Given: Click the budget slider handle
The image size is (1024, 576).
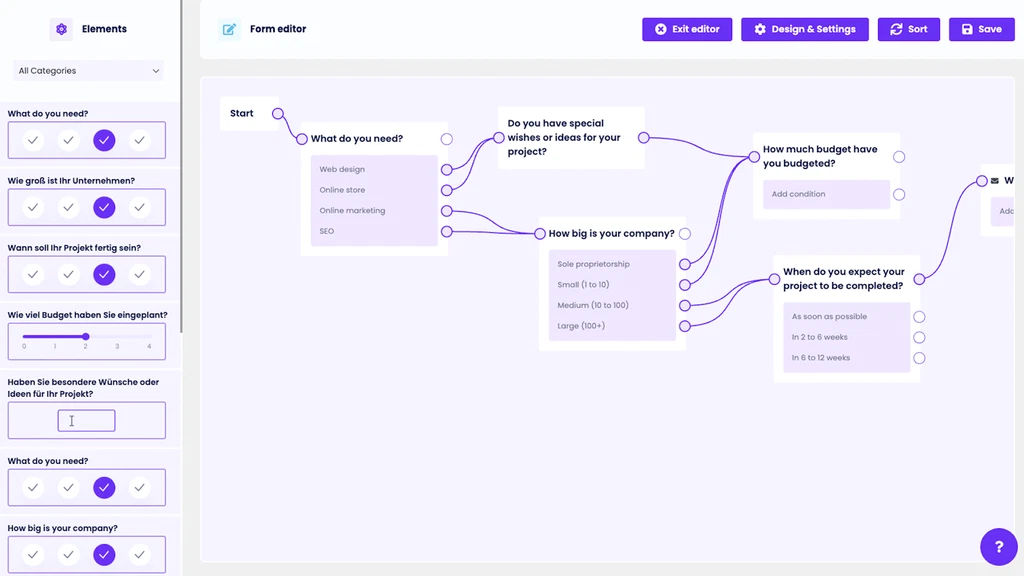Looking at the screenshot, I should [x=86, y=336].
